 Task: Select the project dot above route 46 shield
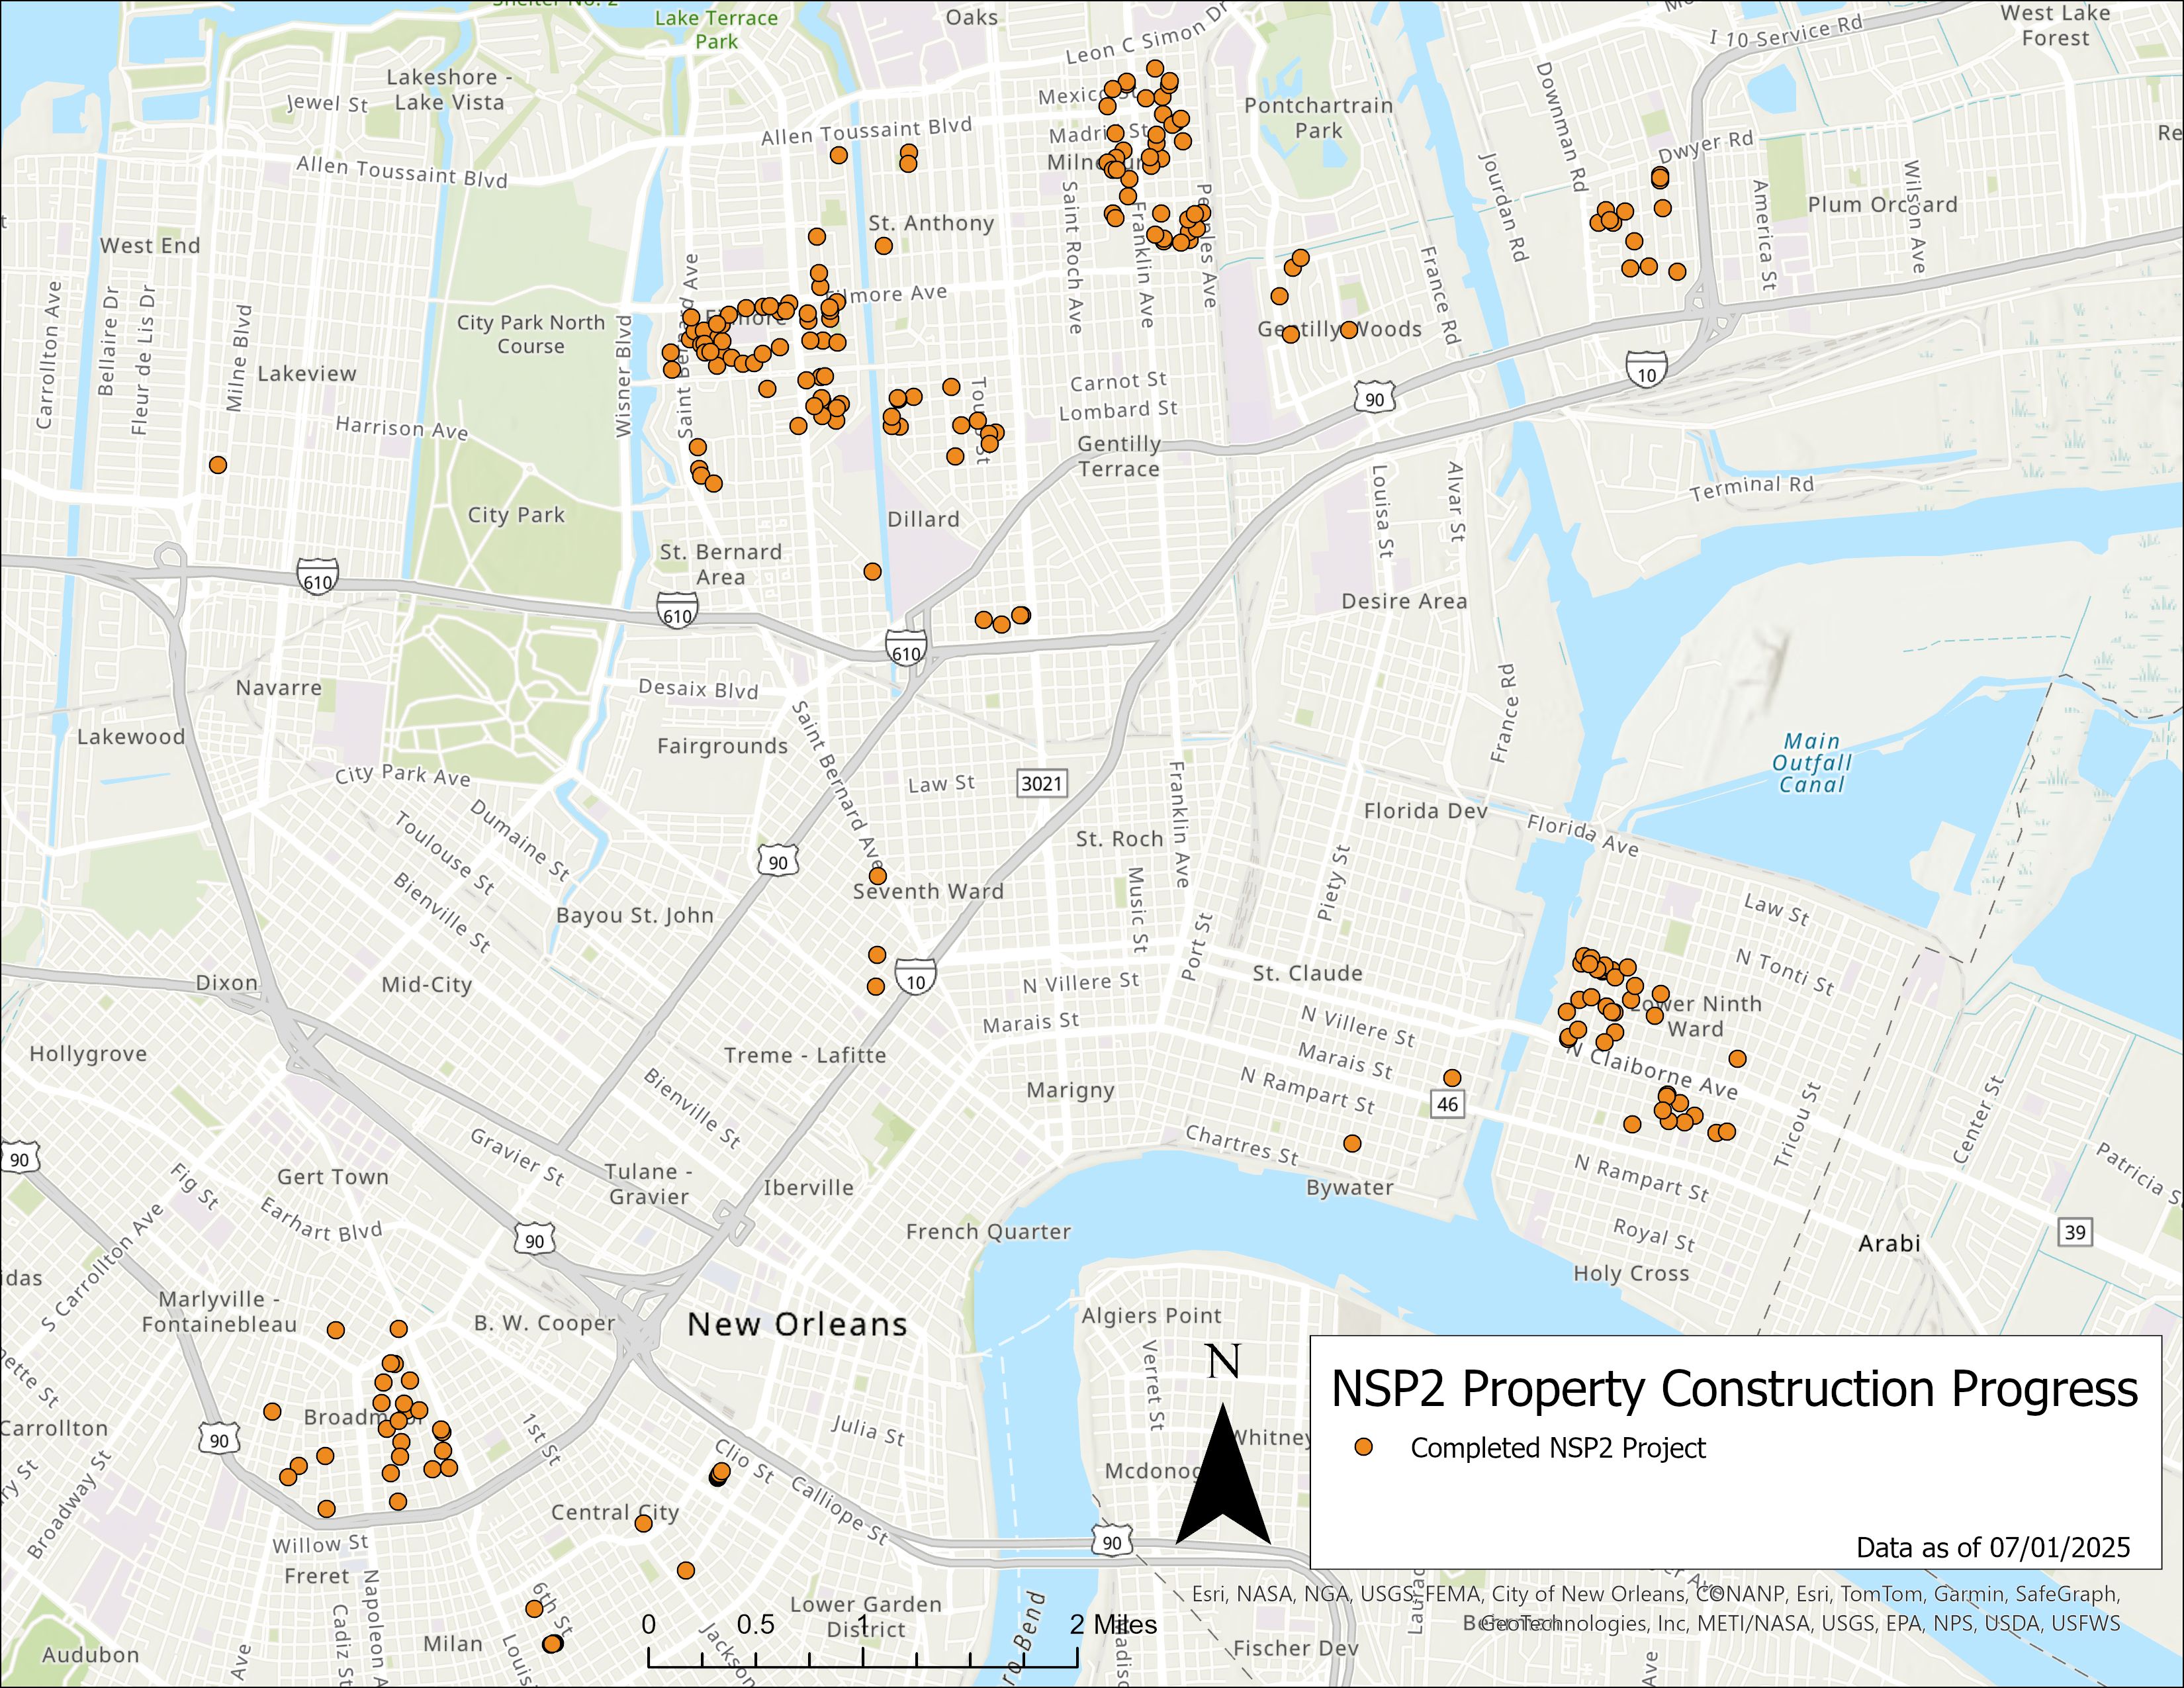click(1452, 1078)
